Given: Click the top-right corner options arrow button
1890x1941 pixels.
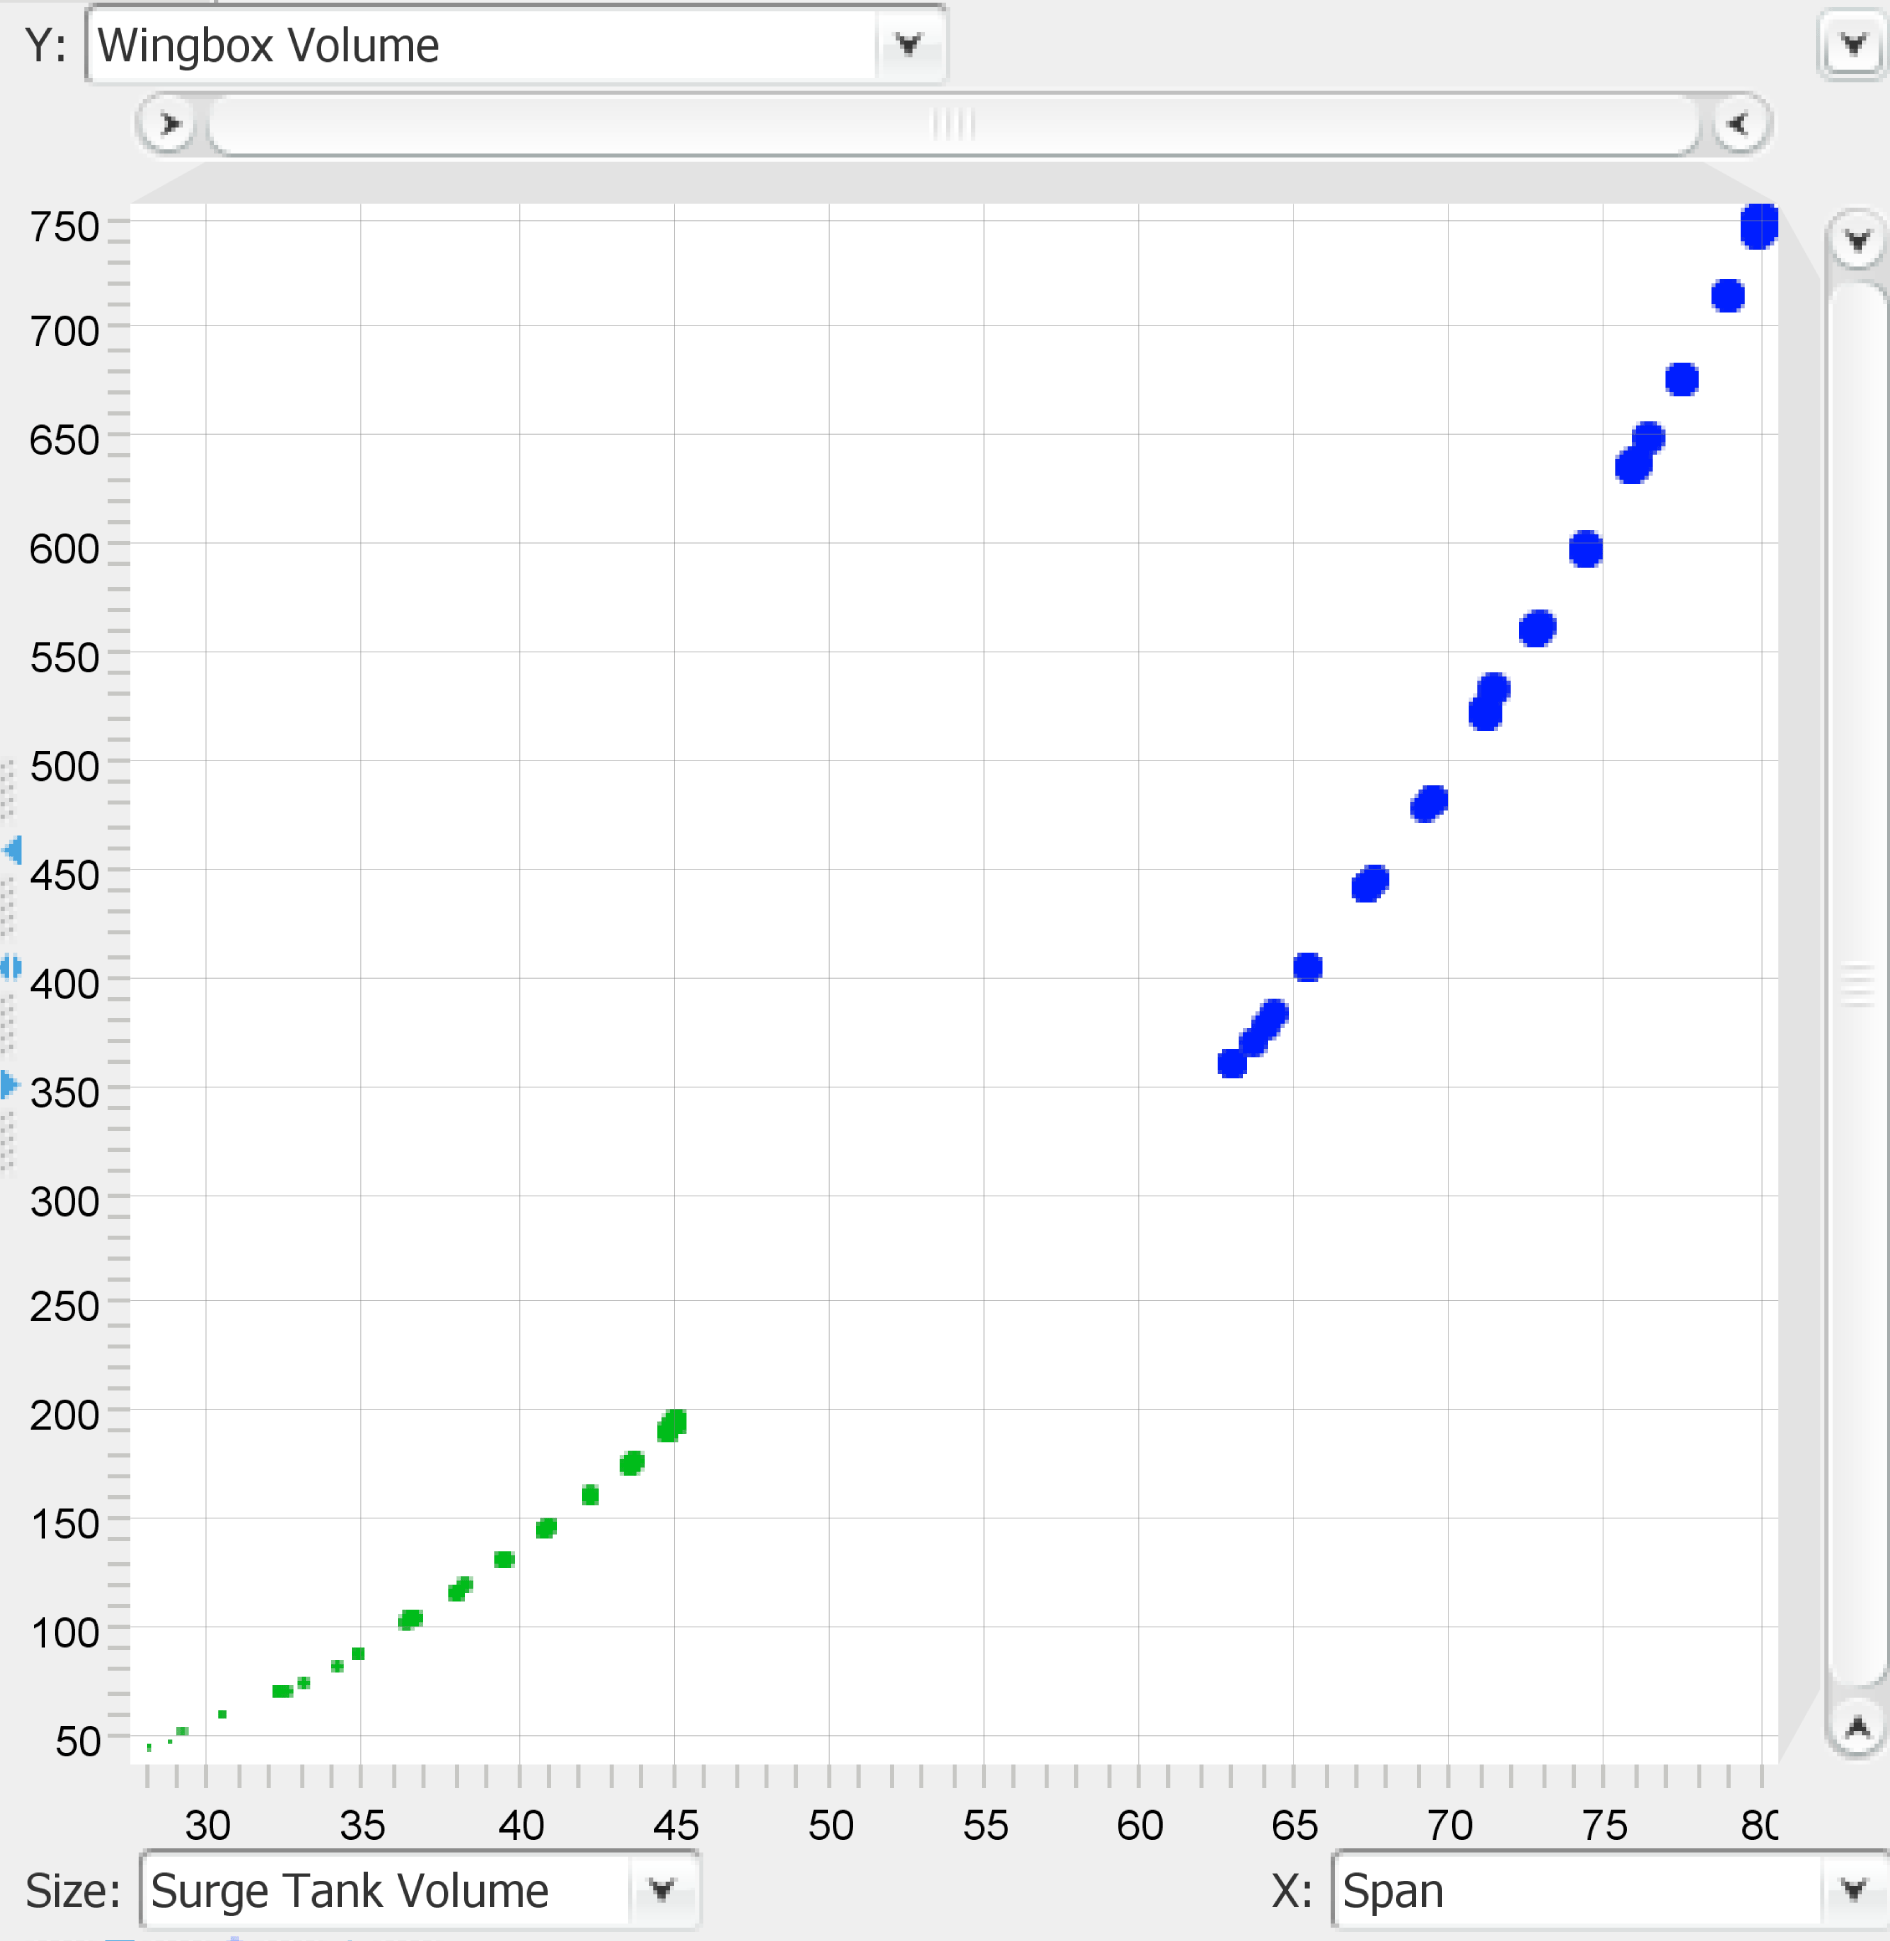Looking at the screenshot, I should point(1853,45).
